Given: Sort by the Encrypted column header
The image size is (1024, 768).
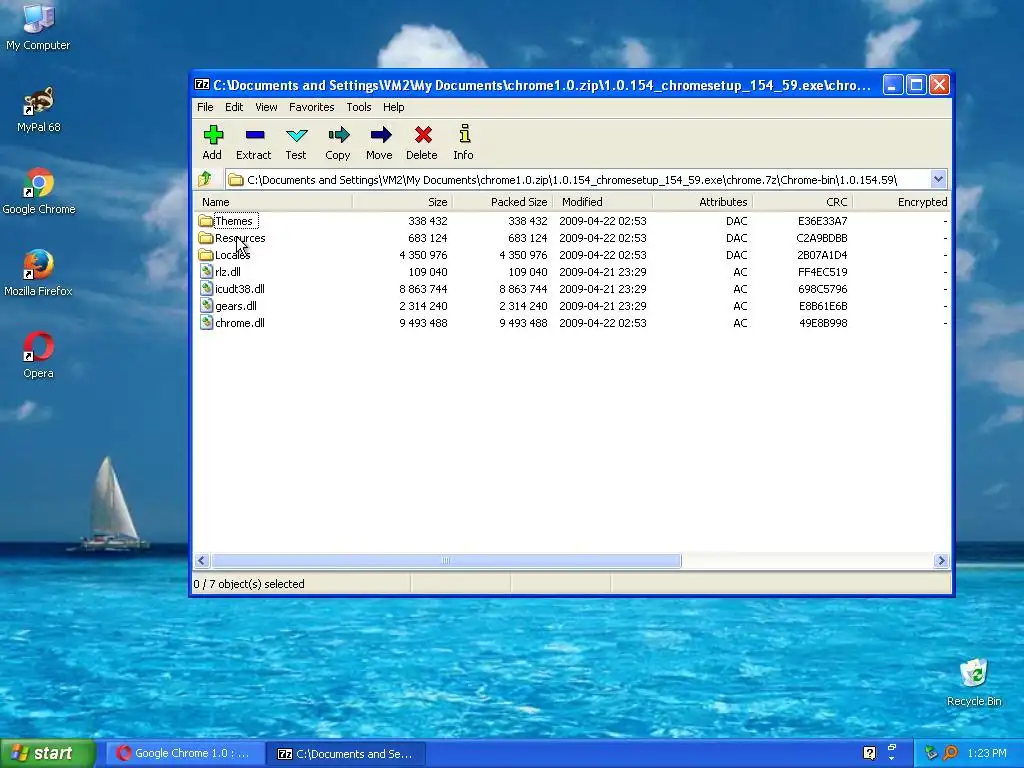Looking at the screenshot, I should 901,202.
